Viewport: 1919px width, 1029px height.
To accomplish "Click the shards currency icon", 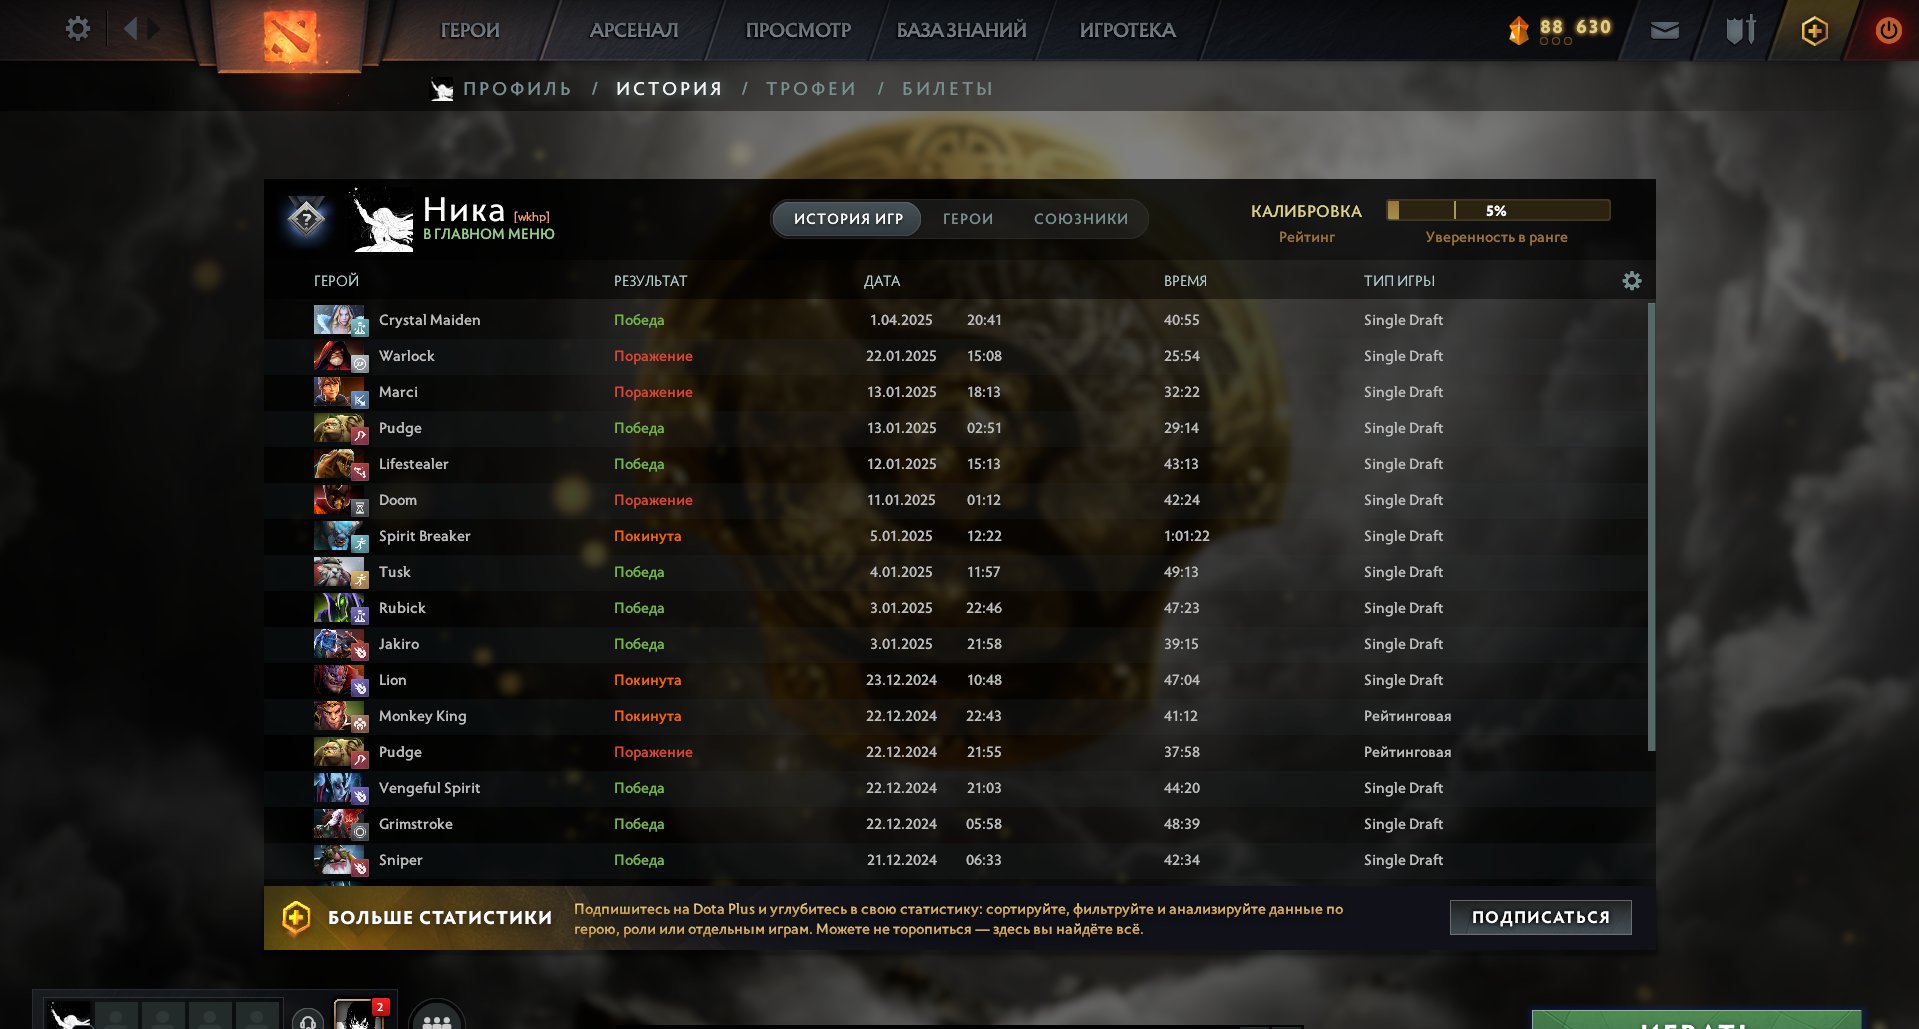I will coord(1518,31).
